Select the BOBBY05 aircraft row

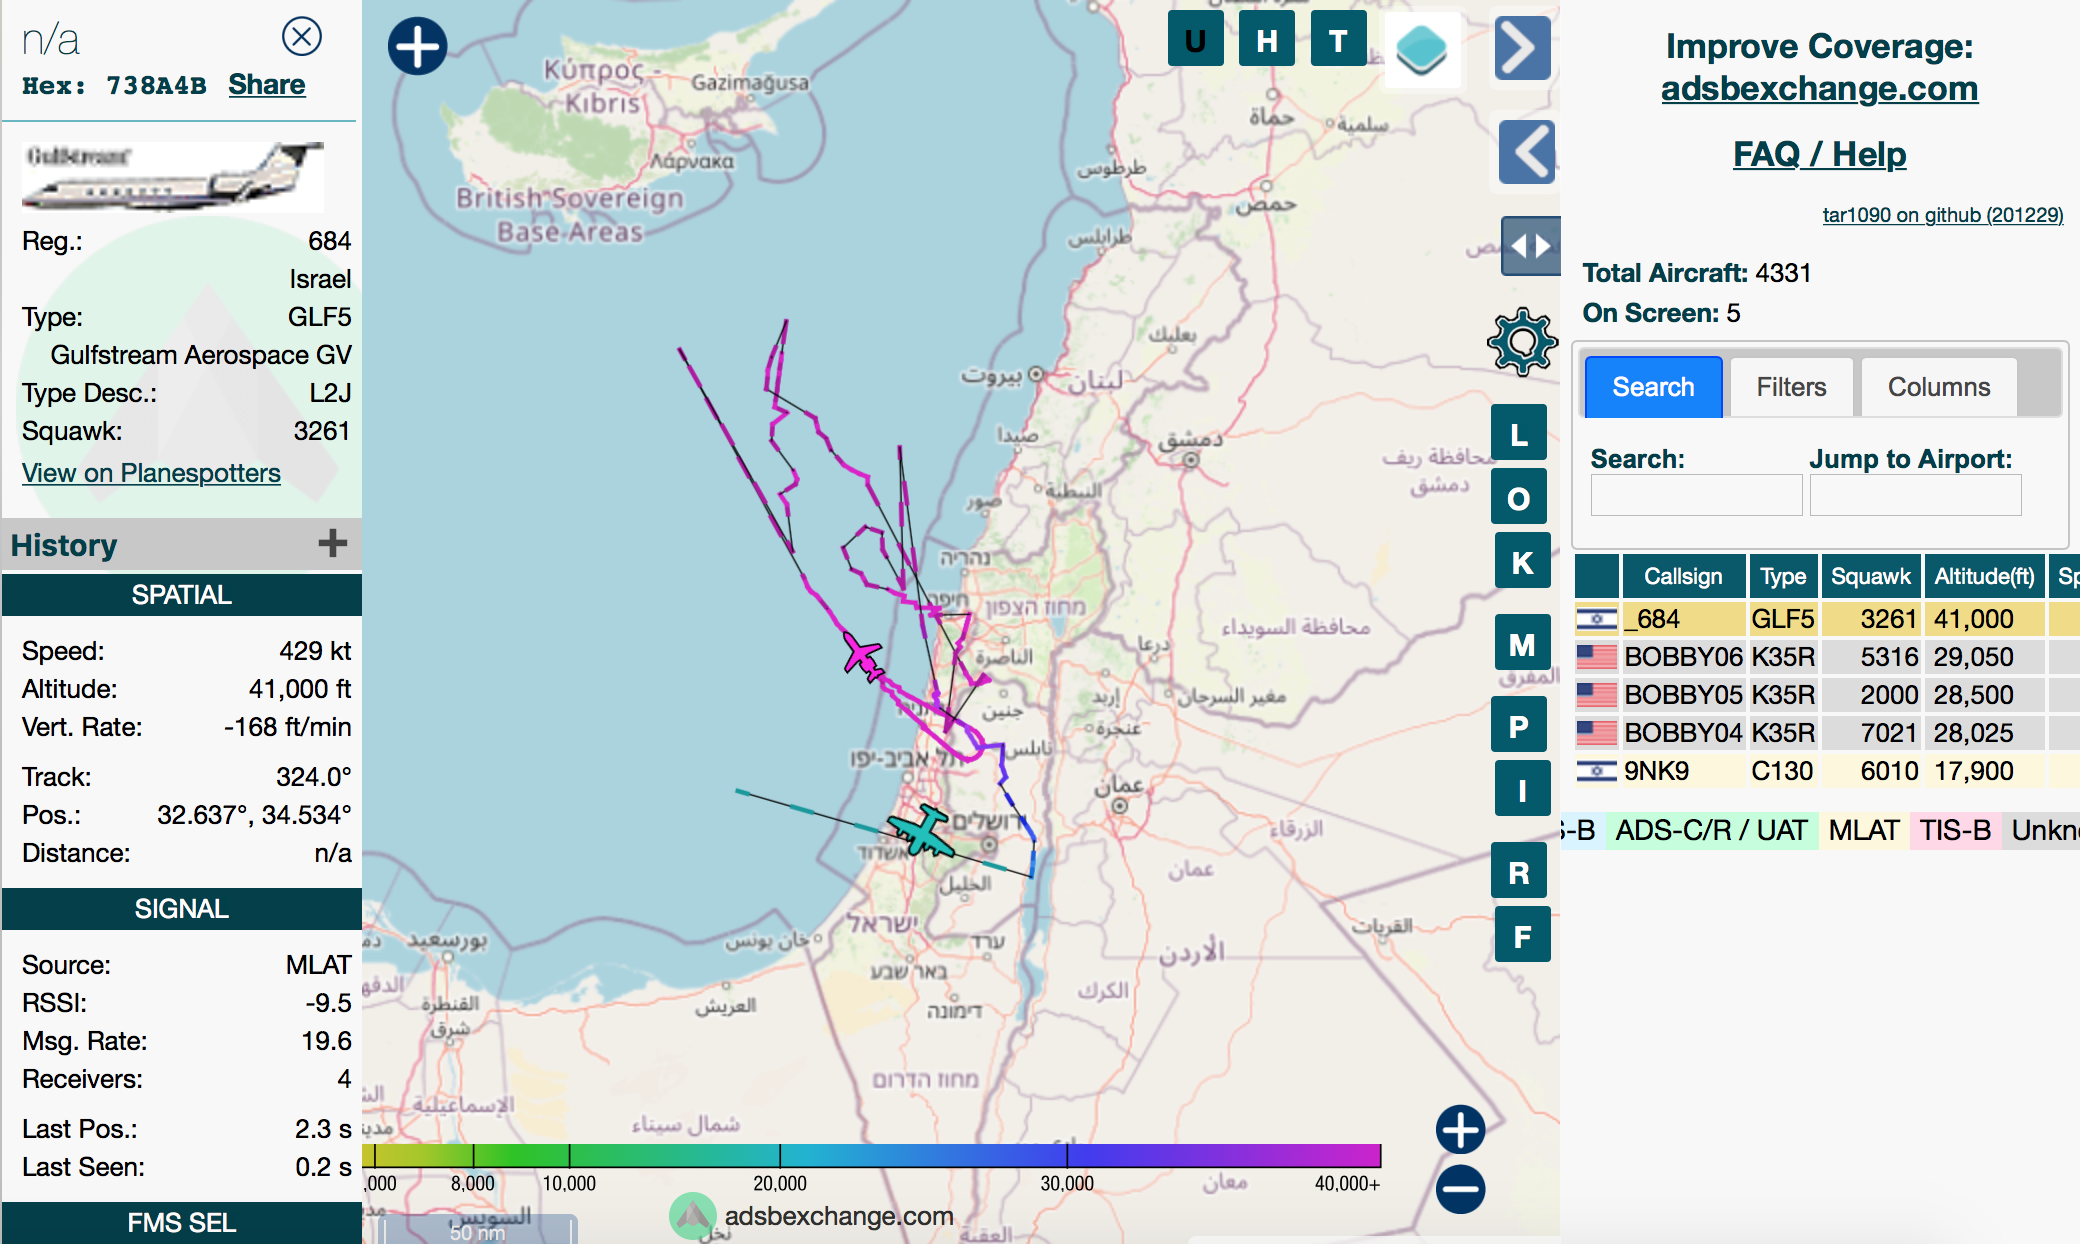(x=1827, y=695)
